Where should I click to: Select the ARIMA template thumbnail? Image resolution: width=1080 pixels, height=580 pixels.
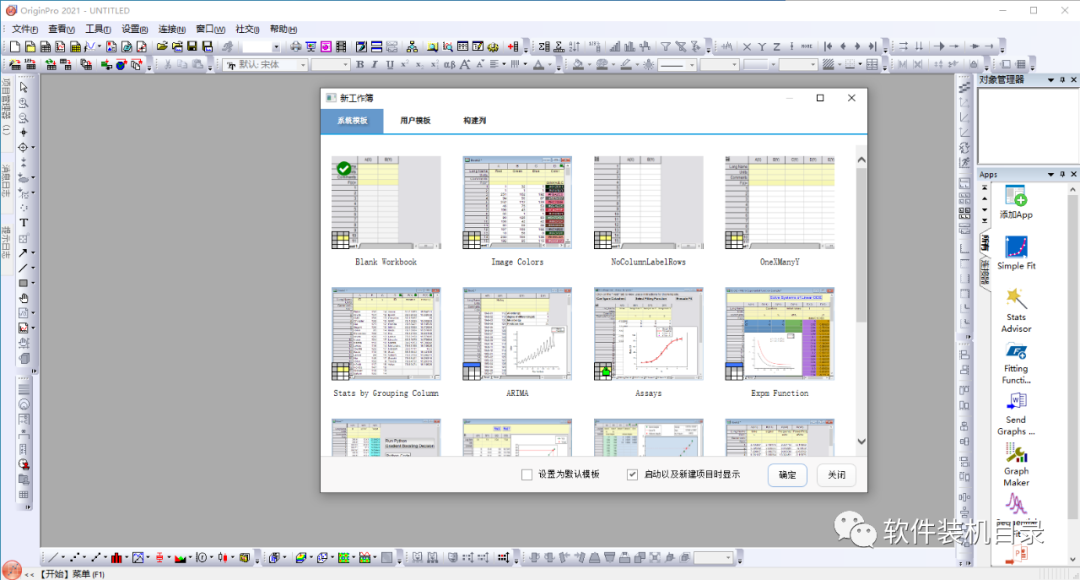(517, 334)
